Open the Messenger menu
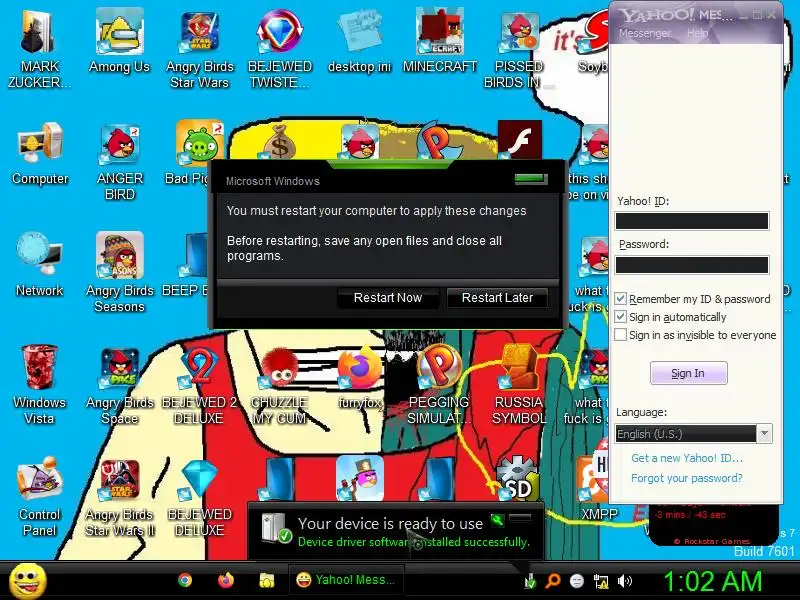Viewport: 800px width, 600px height. point(644,33)
